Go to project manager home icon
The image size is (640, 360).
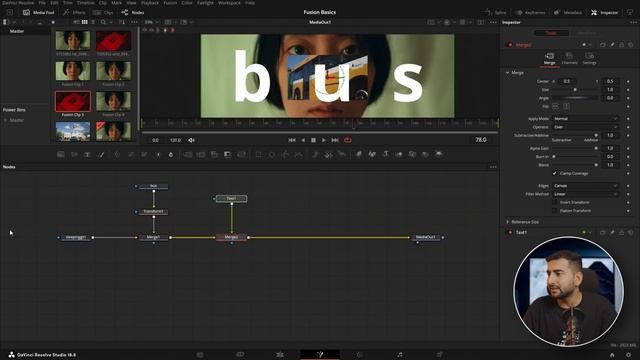(612, 355)
